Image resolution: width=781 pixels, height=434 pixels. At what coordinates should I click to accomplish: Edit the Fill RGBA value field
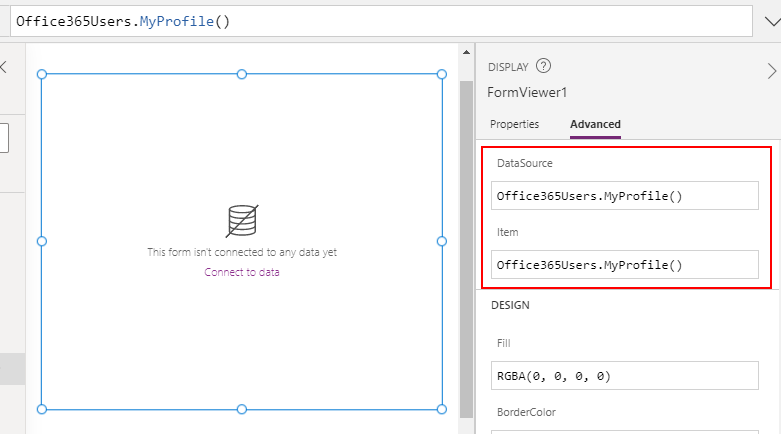click(625, 376)
